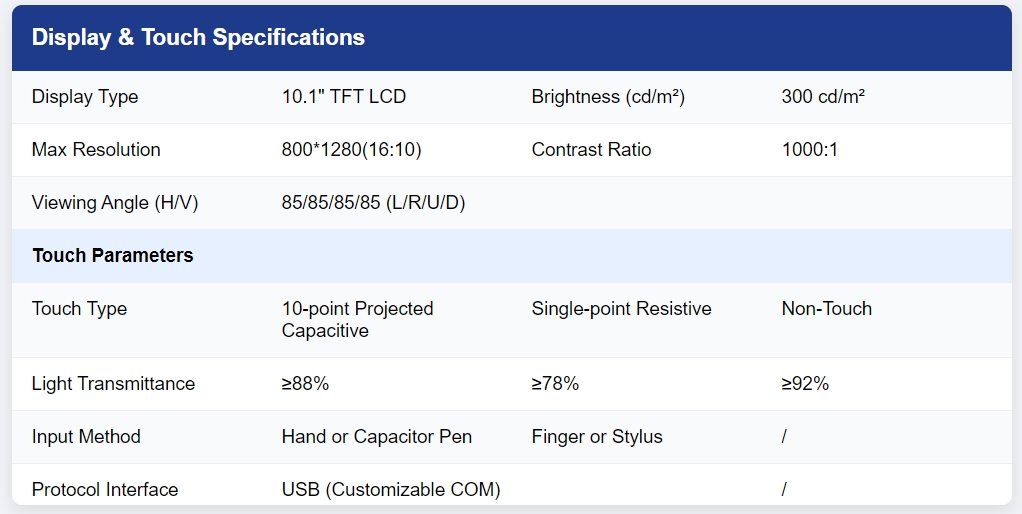Select the Hand or Capacitor Pen cell
The width and height of the screenshot is (1022, 514).
click(377, 436)
